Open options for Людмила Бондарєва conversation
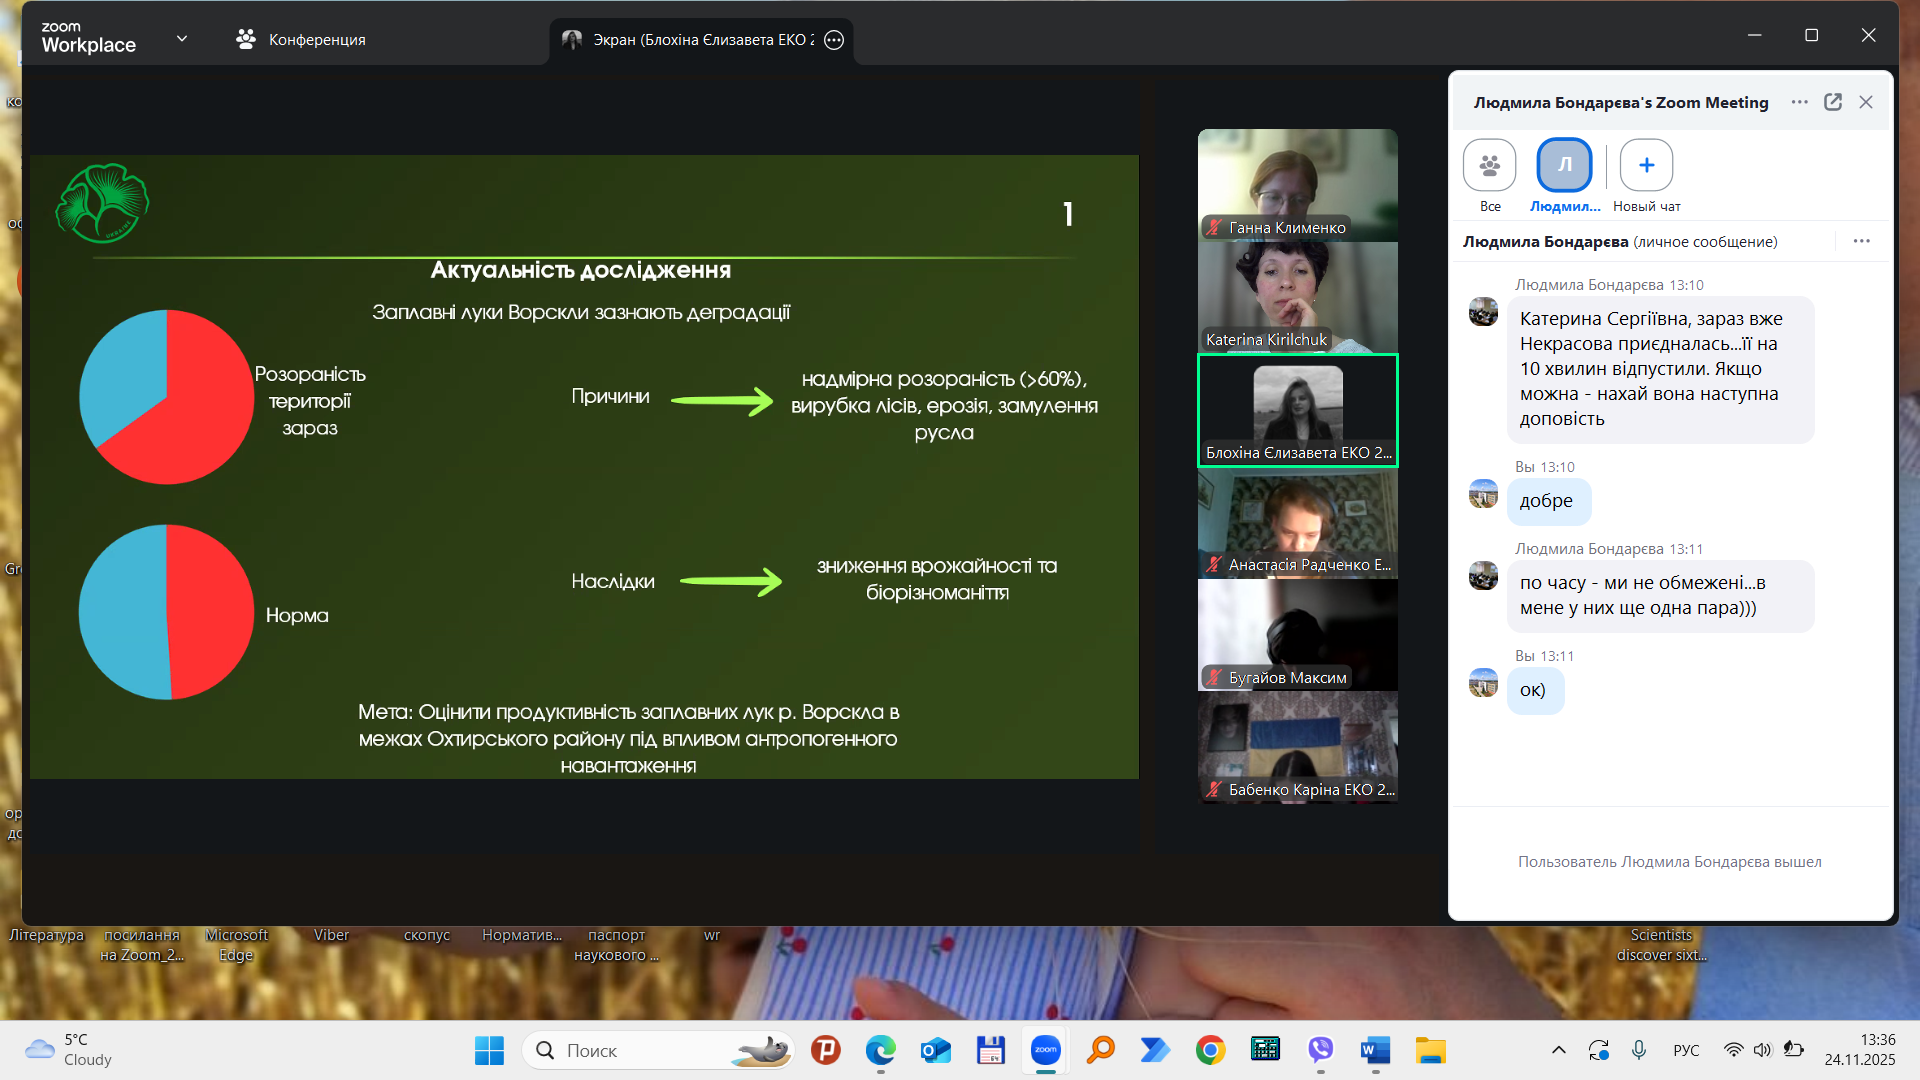Screen dimensions: 1920x1080 point(1861,241)
